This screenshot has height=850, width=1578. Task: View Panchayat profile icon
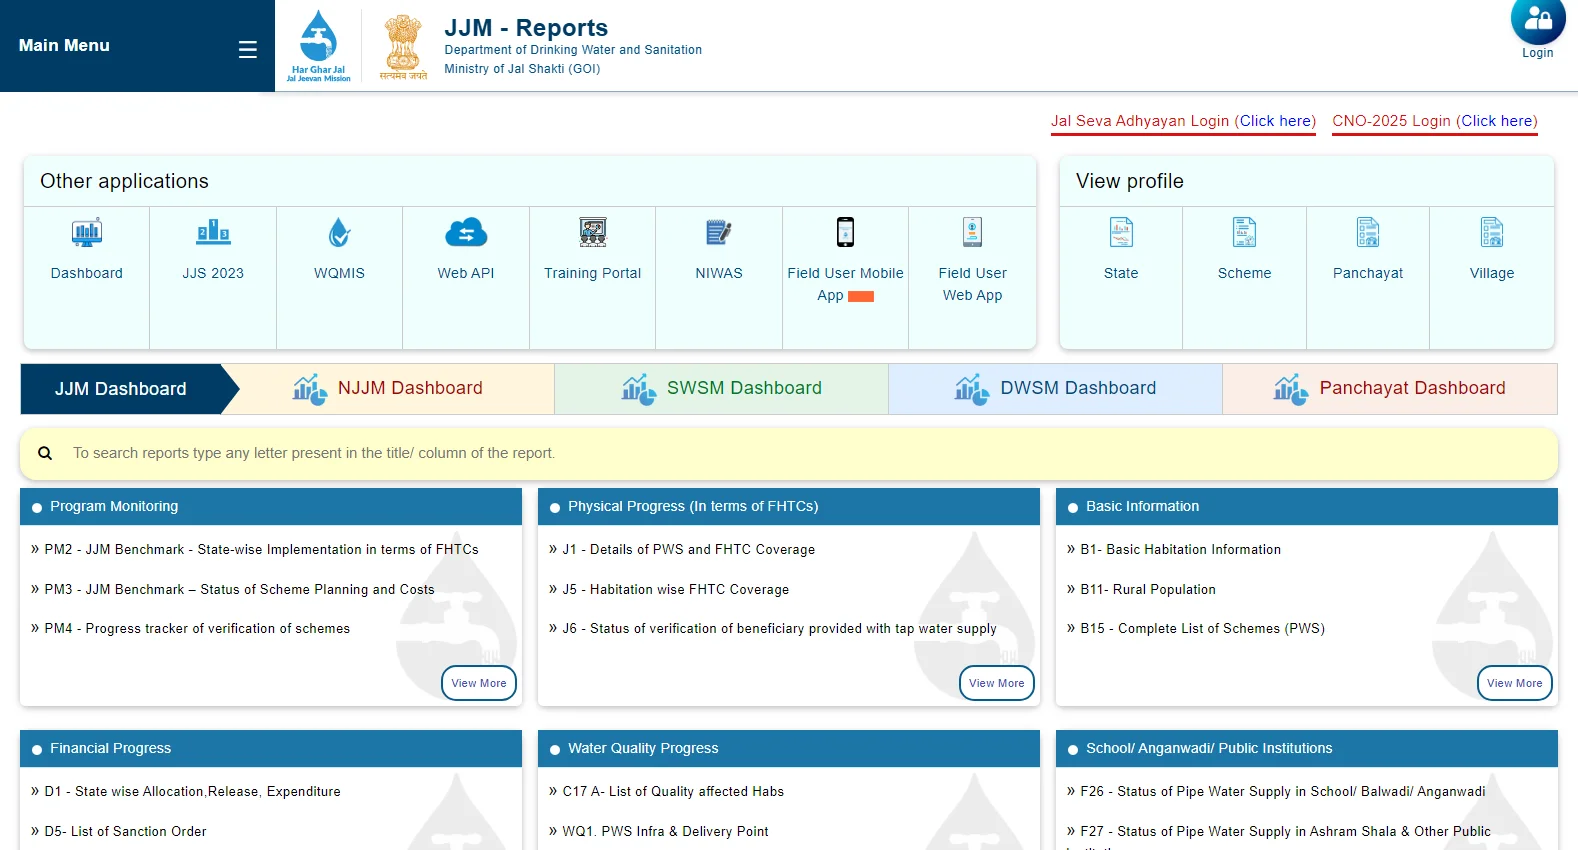[1368, 232]
